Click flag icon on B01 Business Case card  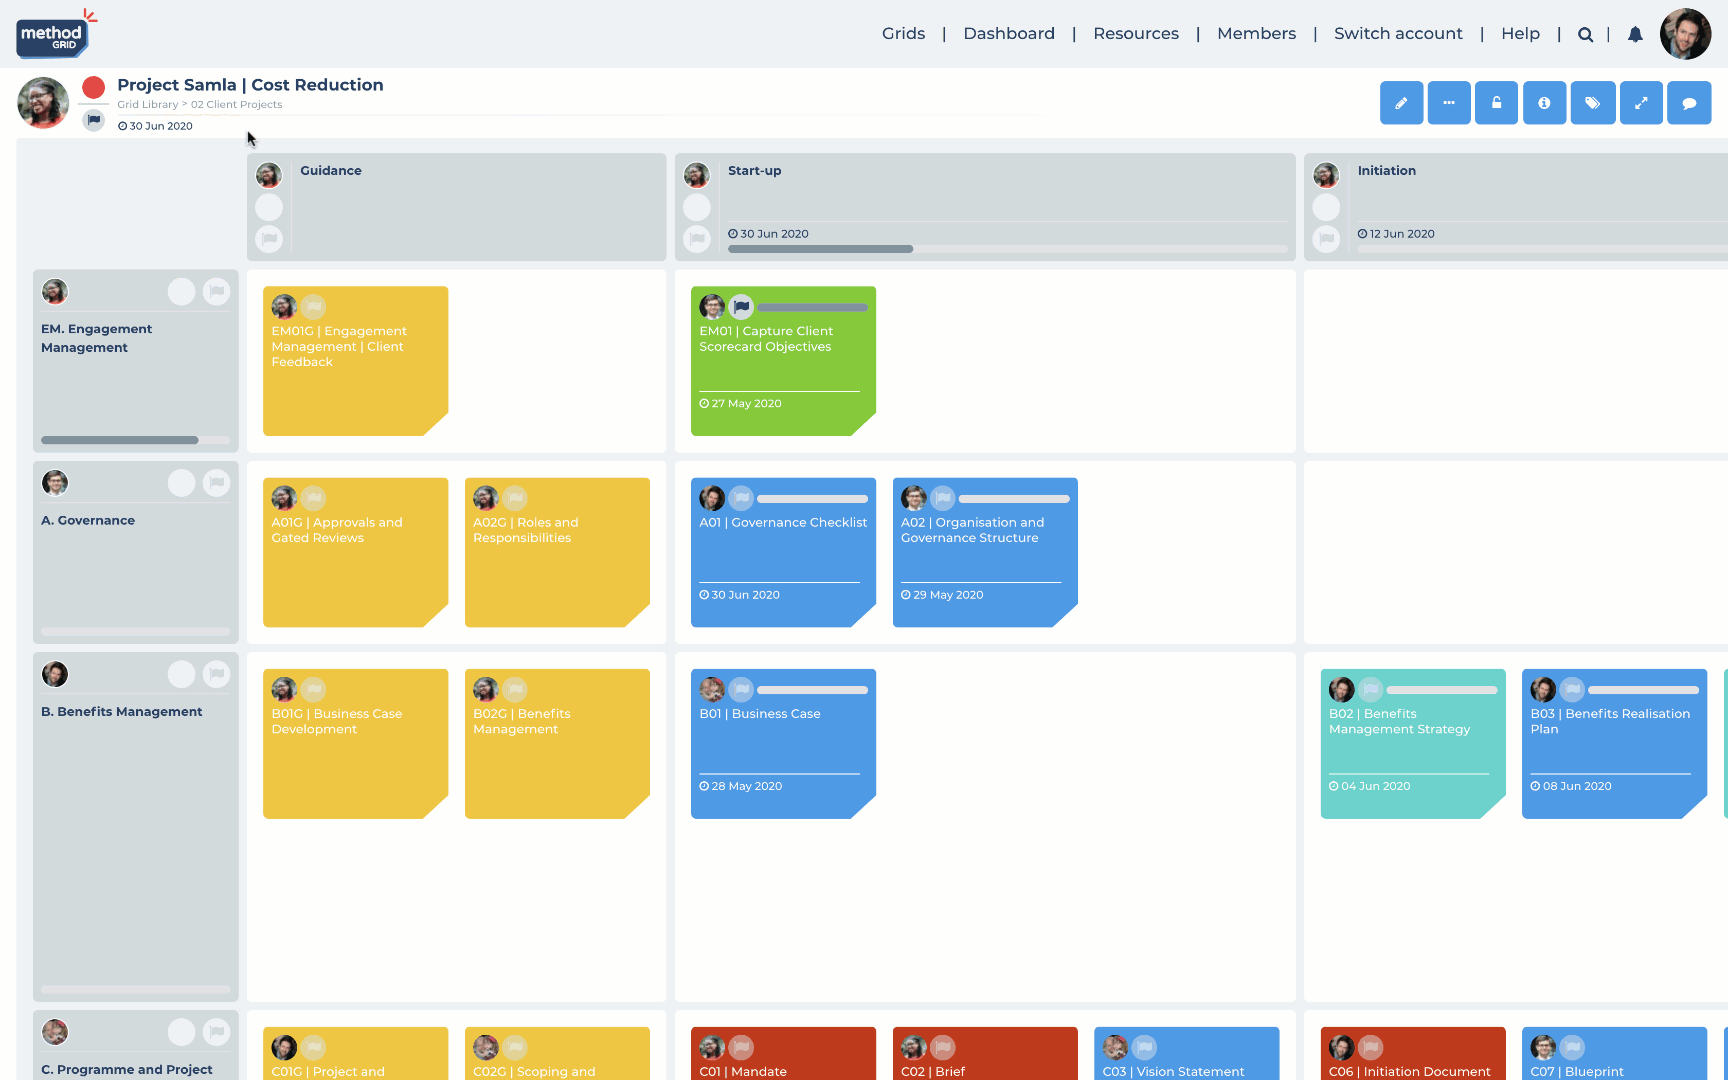(741, 689)
